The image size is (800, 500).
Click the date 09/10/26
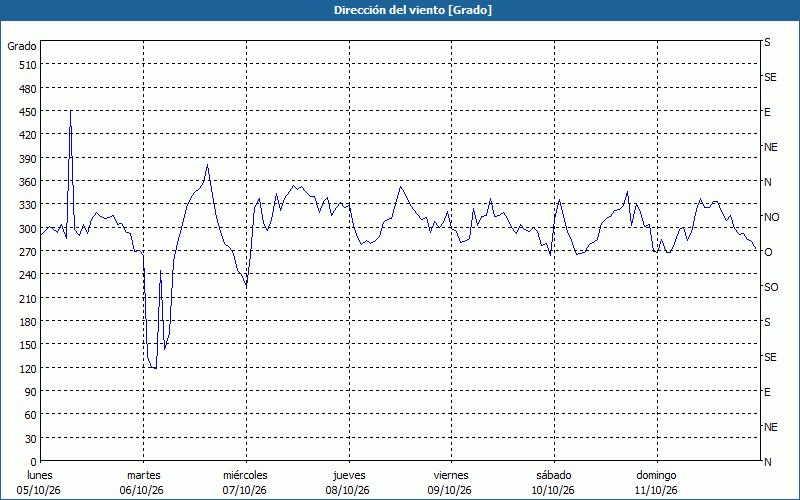449,490
